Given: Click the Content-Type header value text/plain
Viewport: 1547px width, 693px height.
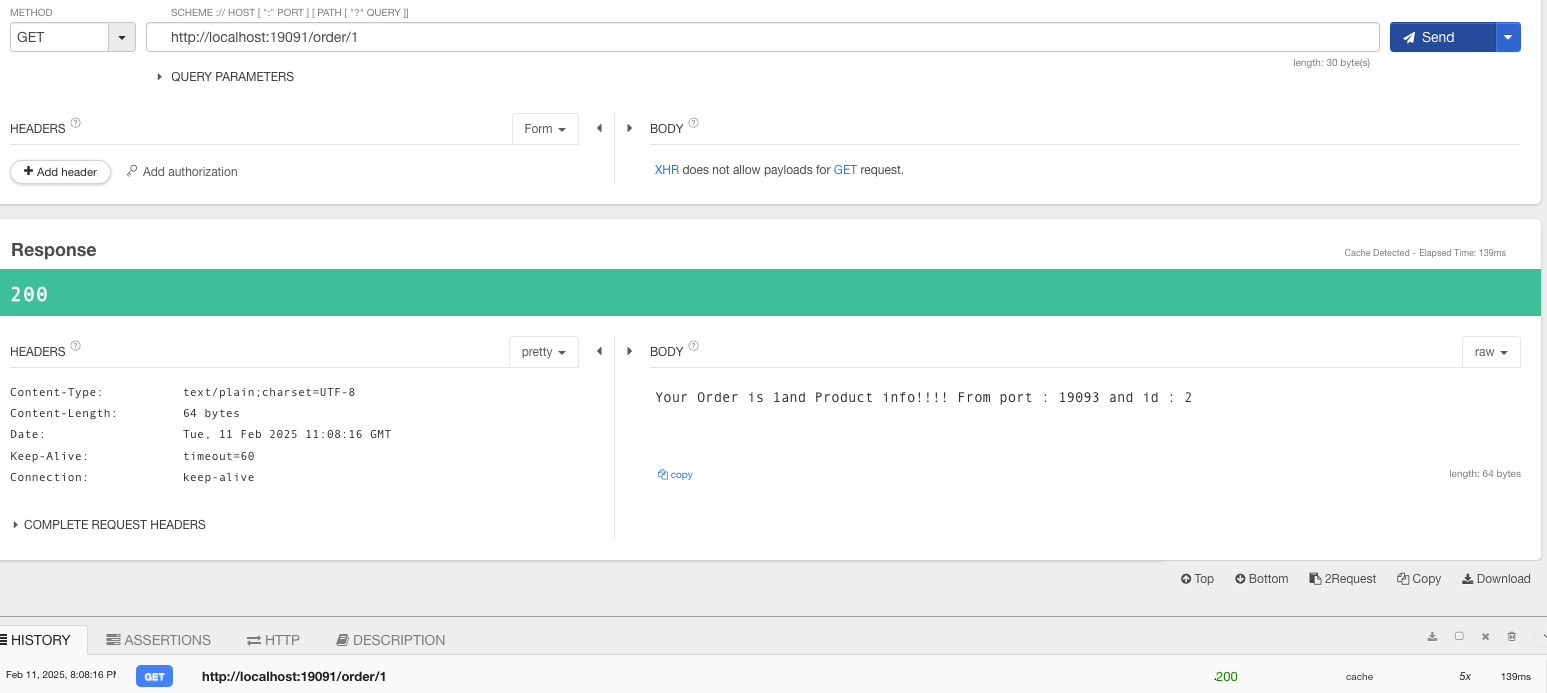Looking at the screenshot, I should 269,392.
